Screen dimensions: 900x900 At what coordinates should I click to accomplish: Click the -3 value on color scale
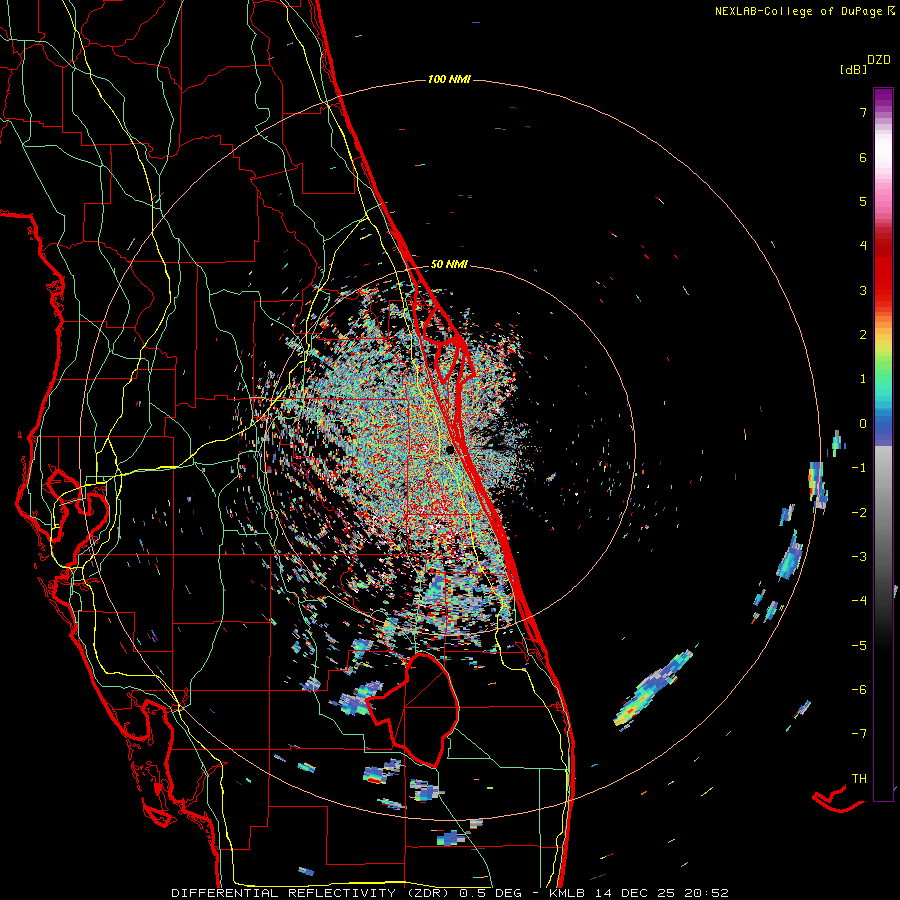(x=859, y=557)
